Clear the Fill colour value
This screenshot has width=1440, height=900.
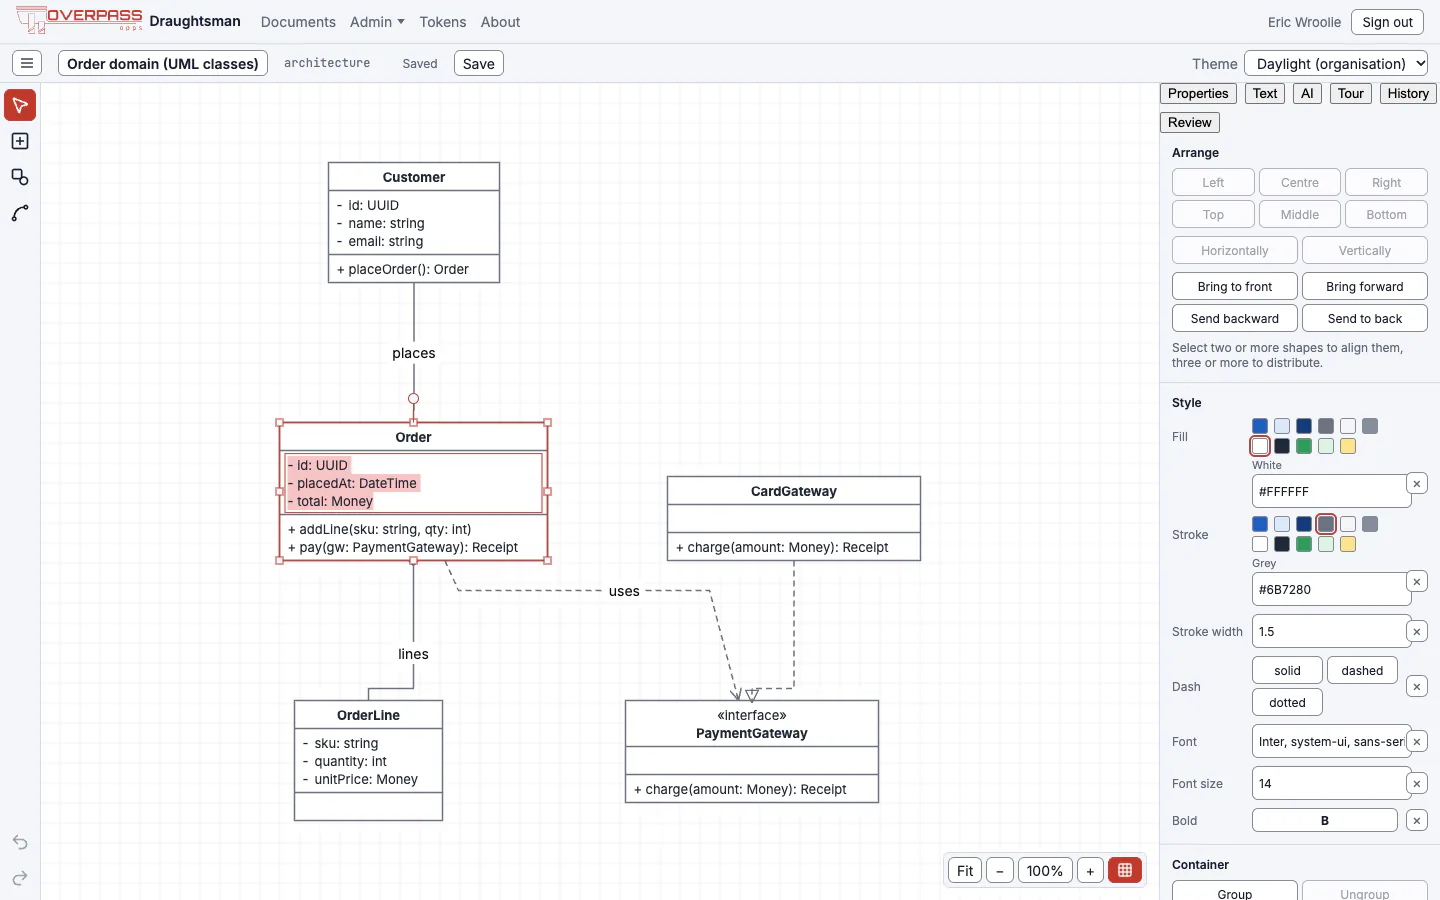coord(1417,484)
